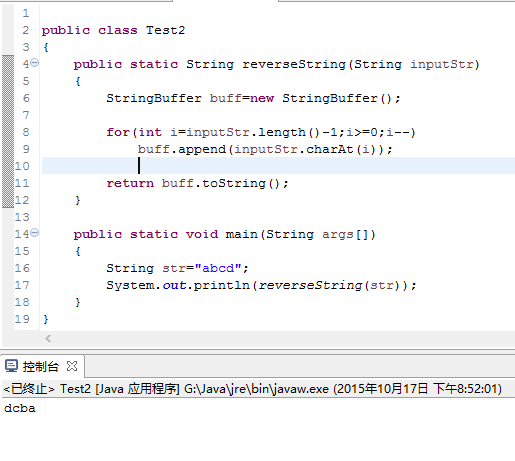Viewport: 515px width, 461px height.
Task: Click println on line 17
Action: [222, 285]
